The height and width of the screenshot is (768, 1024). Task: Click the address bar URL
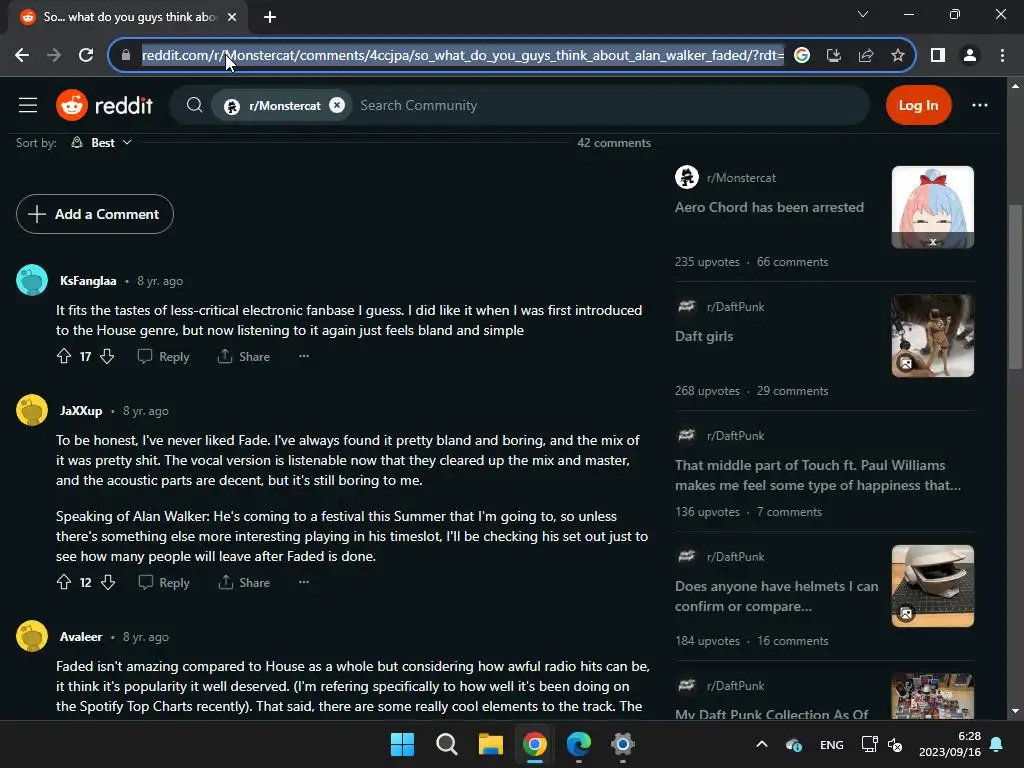462,56
